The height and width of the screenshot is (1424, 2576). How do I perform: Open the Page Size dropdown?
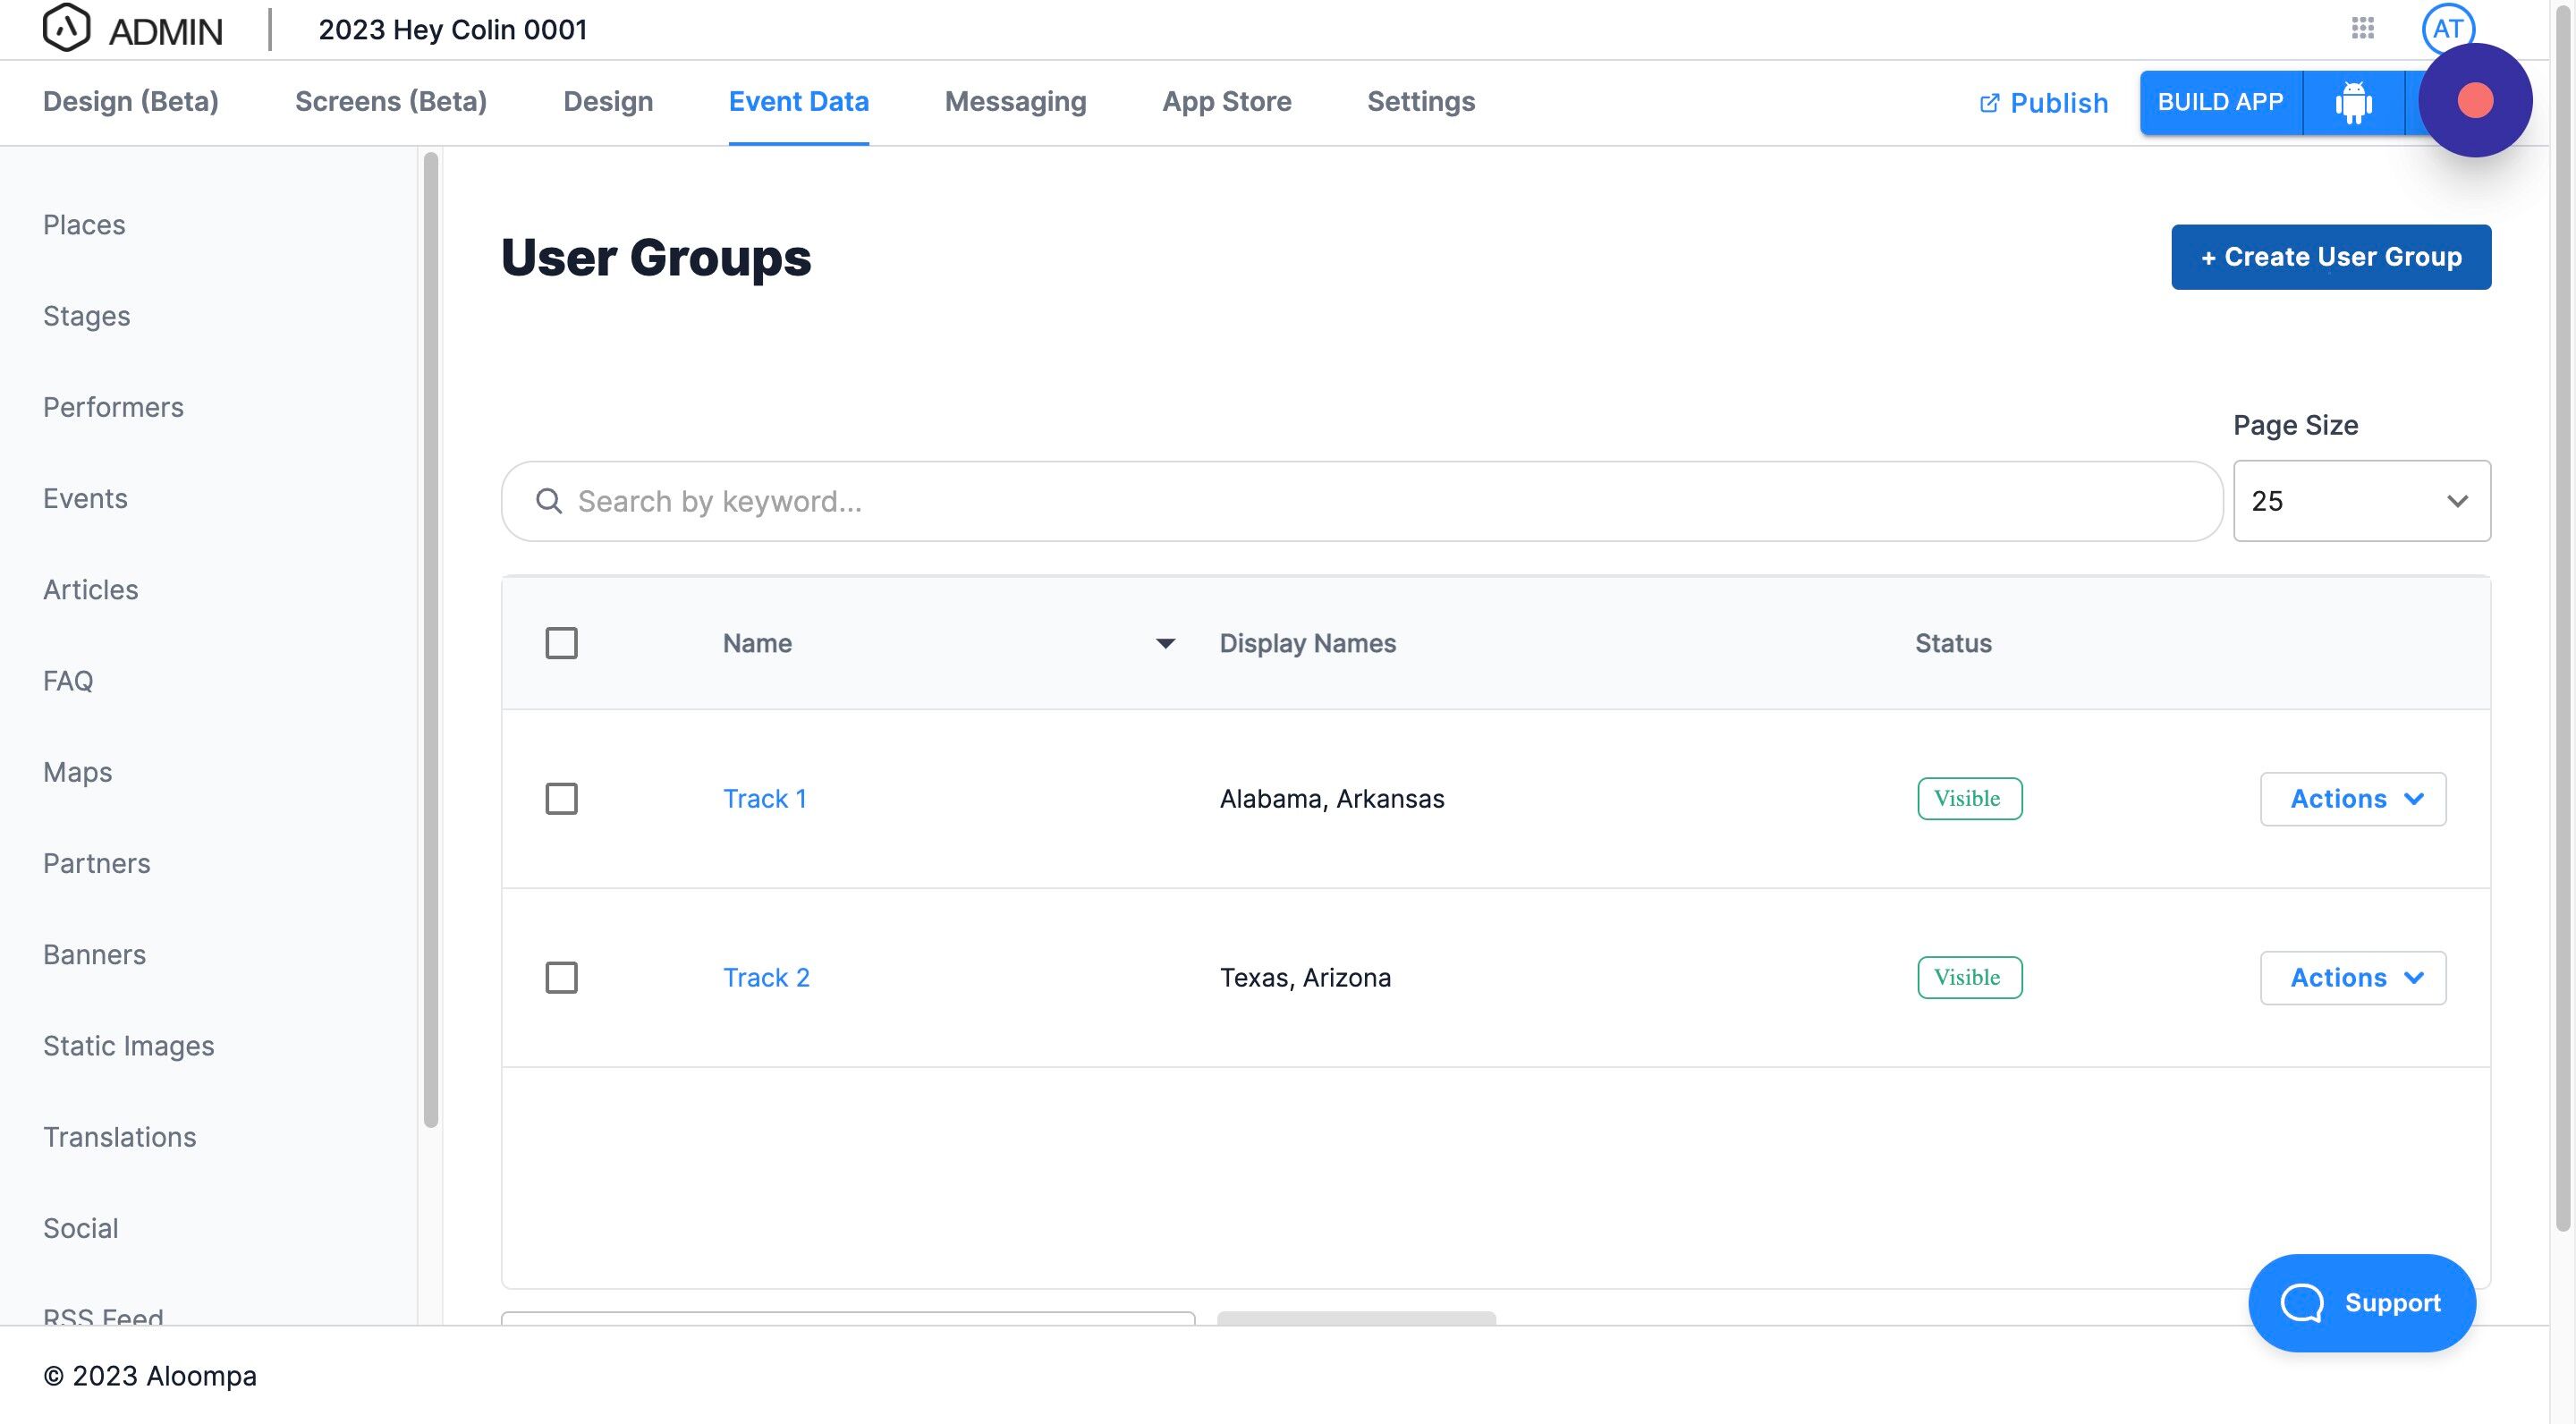2361,501
